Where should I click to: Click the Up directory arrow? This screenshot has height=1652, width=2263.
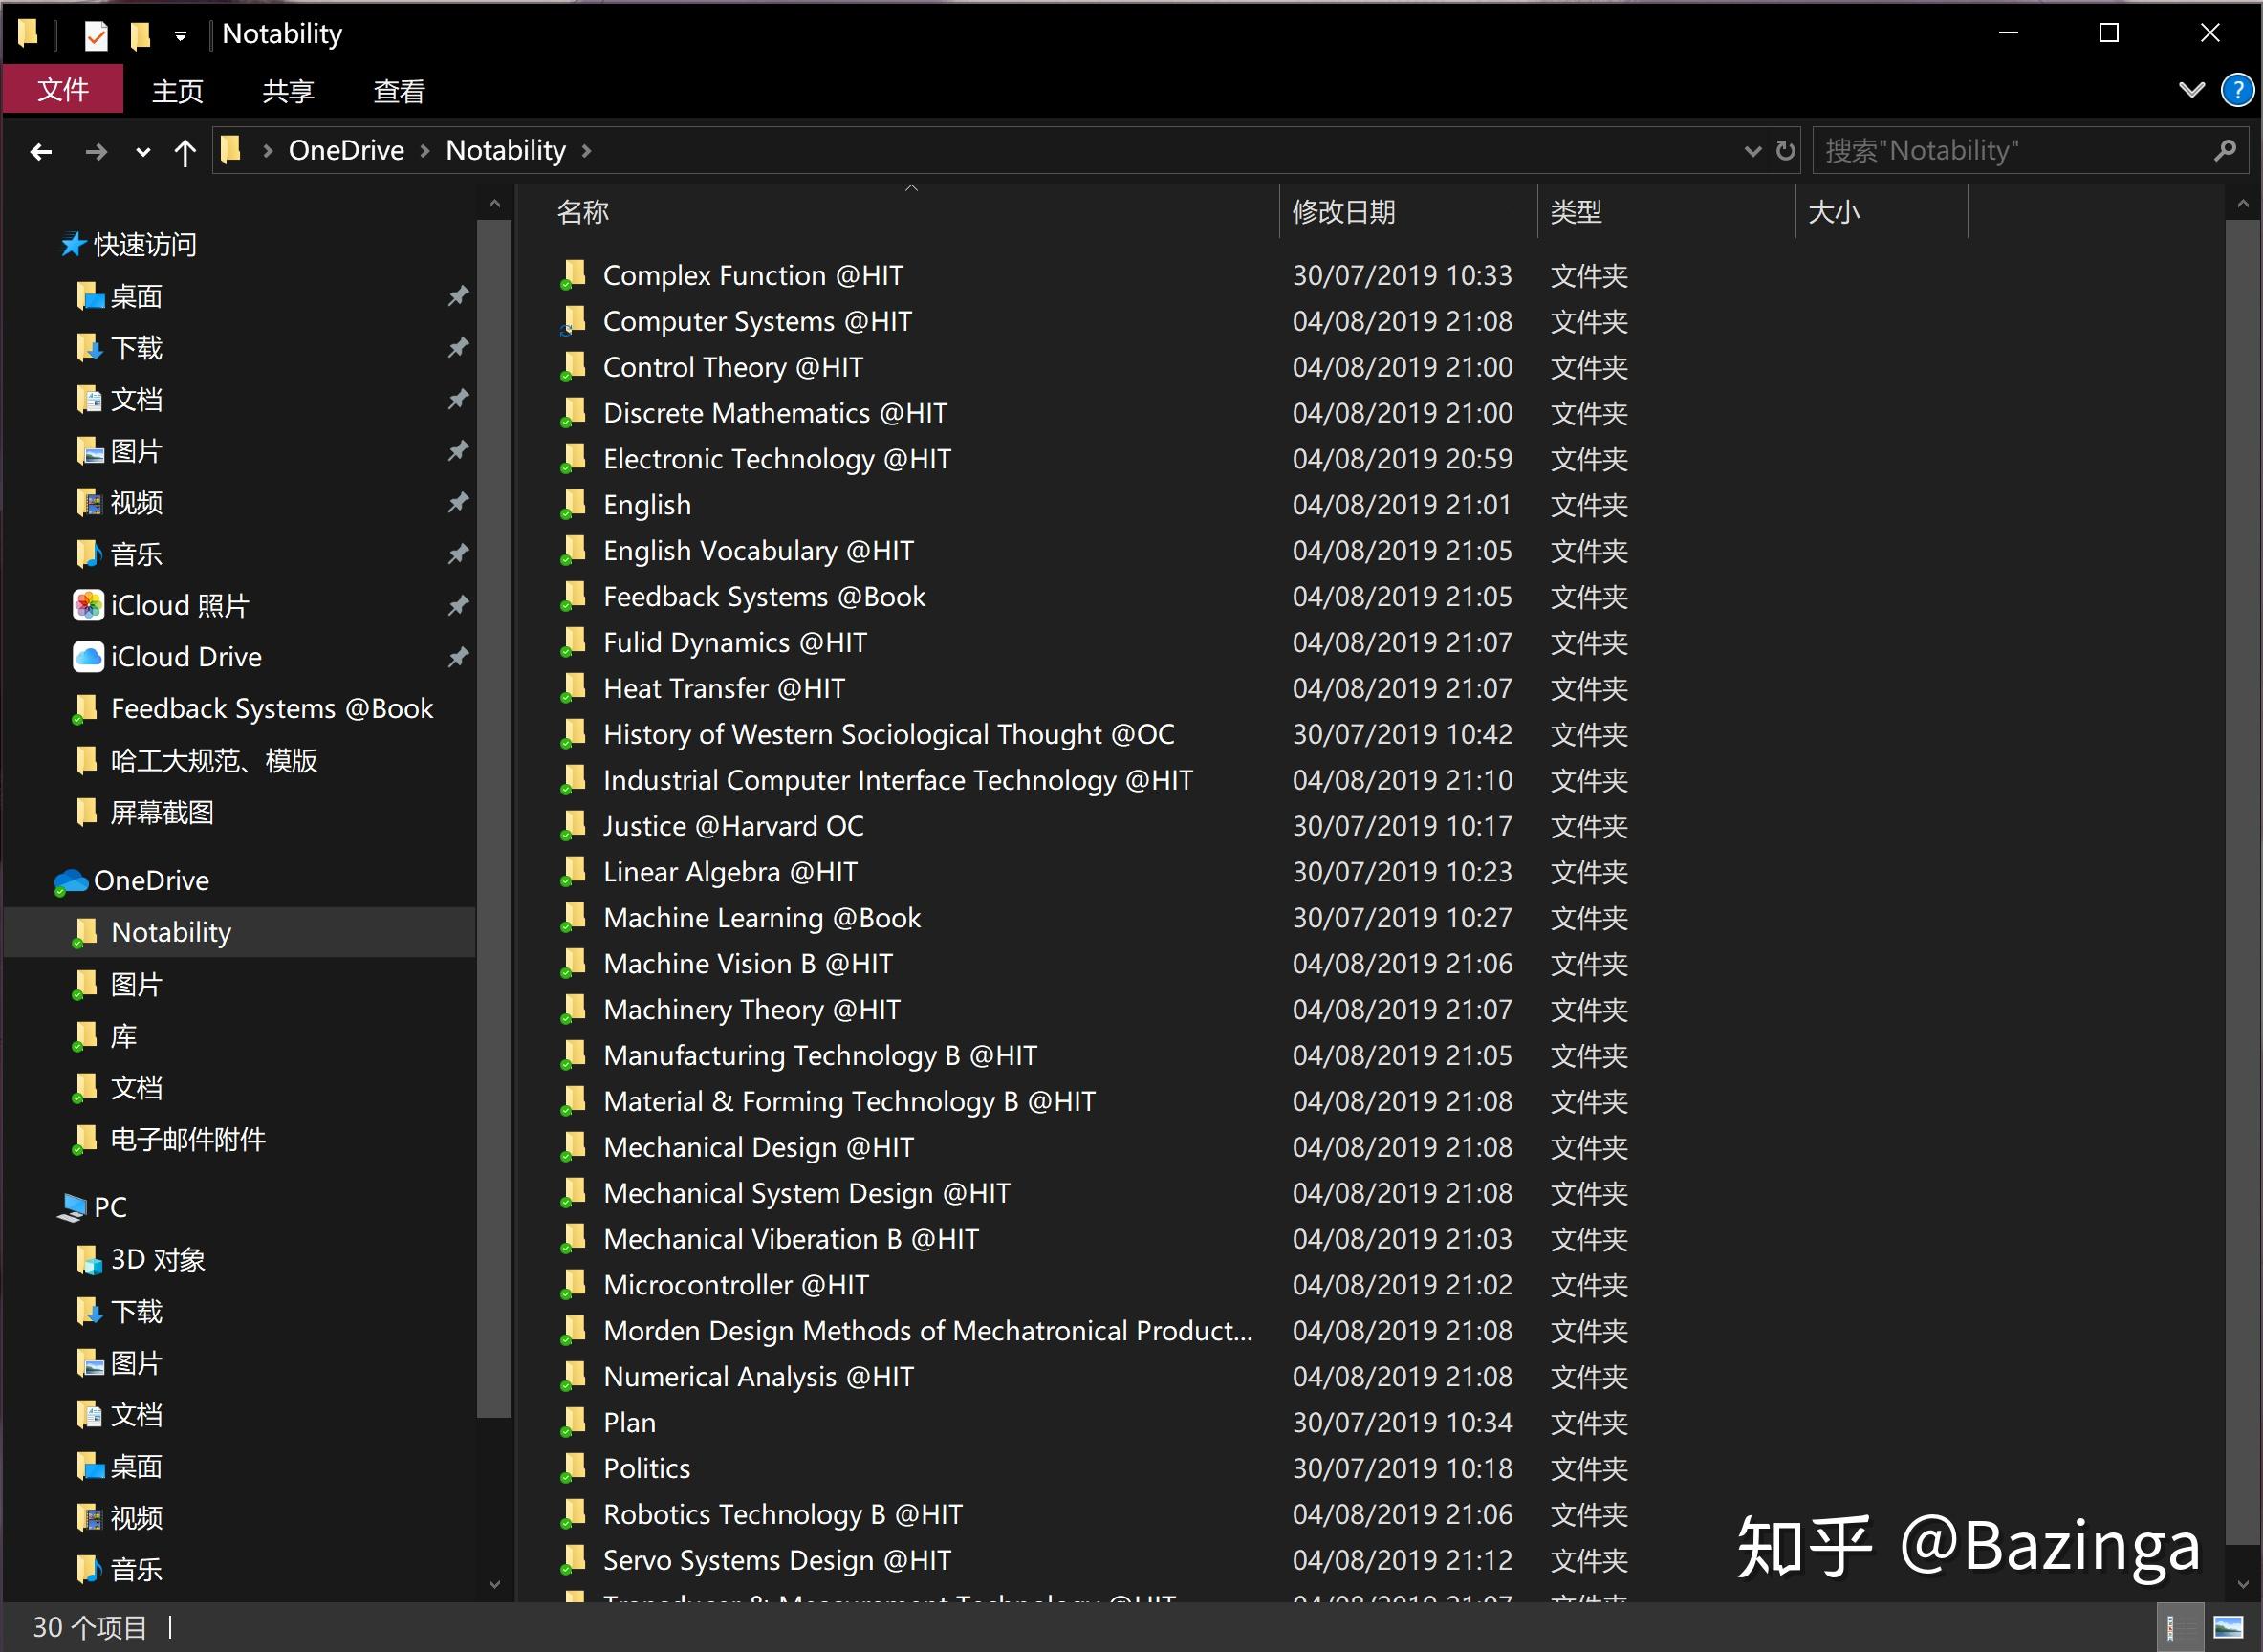coord(185,152)
